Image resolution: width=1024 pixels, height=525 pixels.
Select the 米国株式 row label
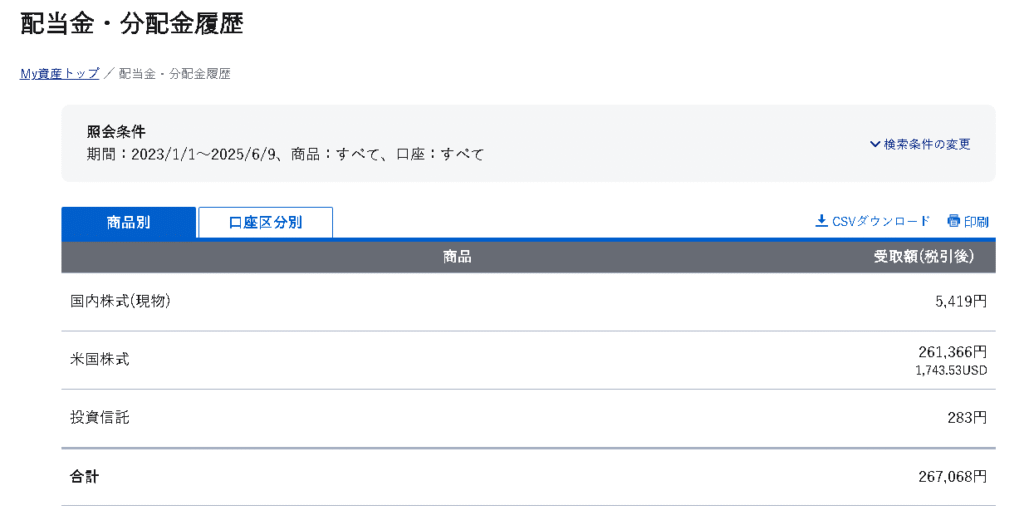(x=100, y=359)
